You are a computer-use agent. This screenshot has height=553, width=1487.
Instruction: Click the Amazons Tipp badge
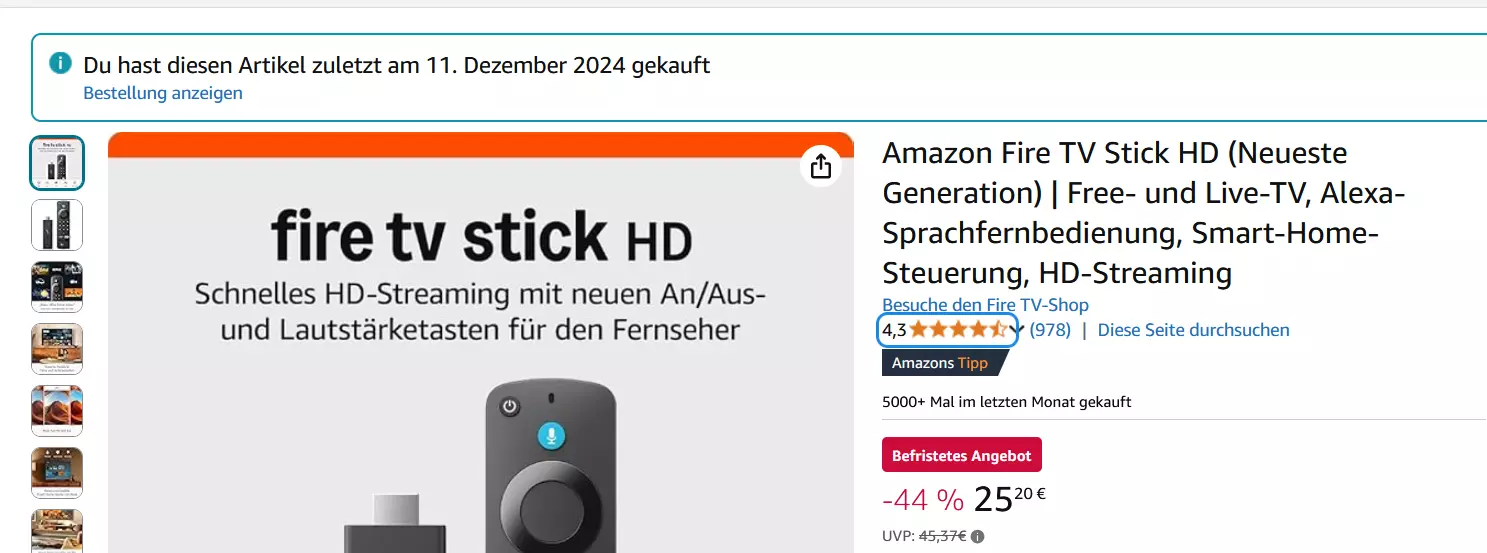point(941,363)
